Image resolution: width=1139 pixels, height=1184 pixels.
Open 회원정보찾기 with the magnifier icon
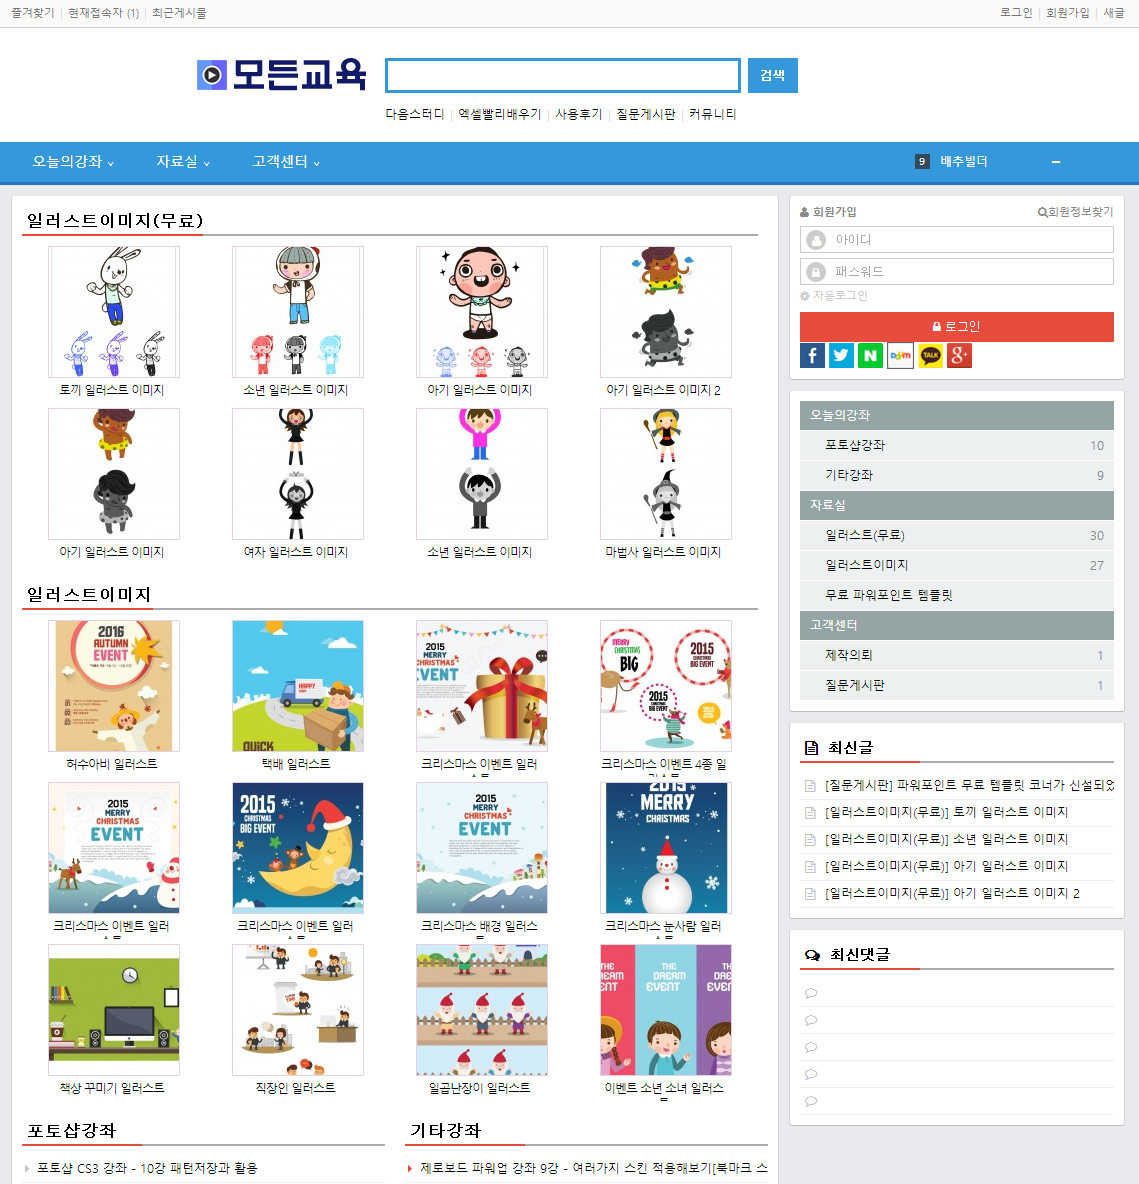(1075, 212)
